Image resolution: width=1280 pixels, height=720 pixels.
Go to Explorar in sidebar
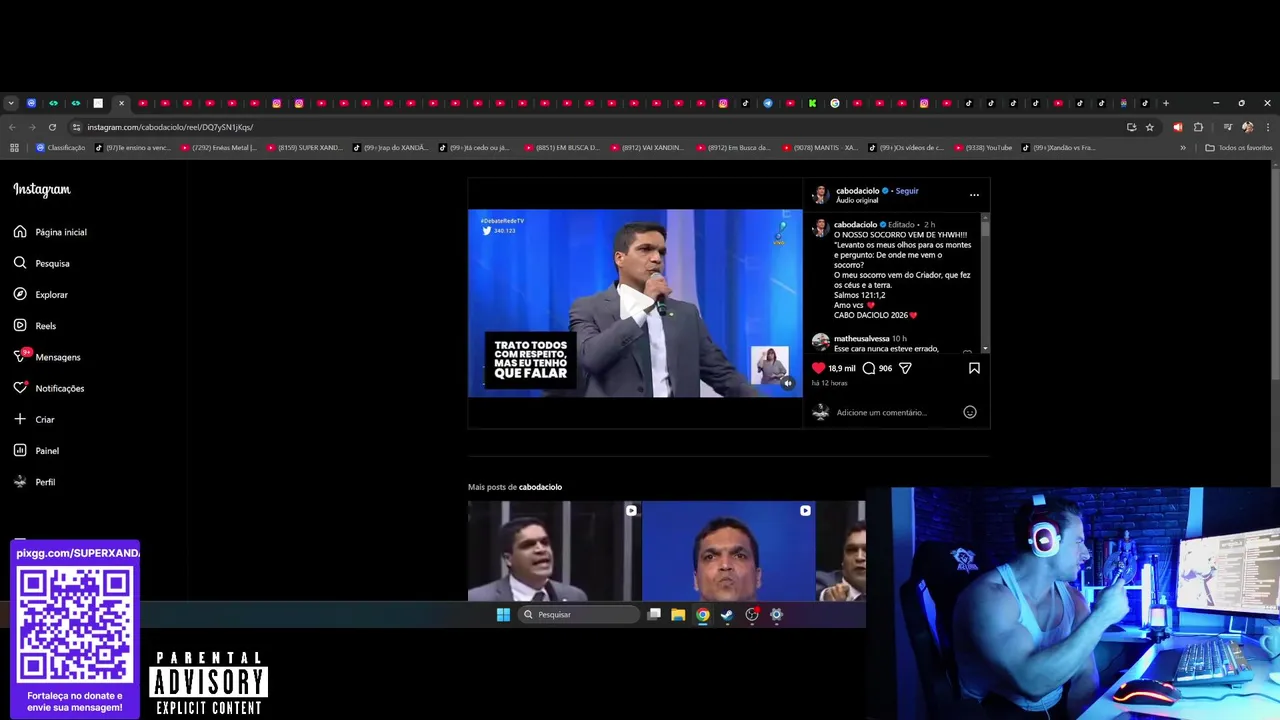[x=40, y=294]
